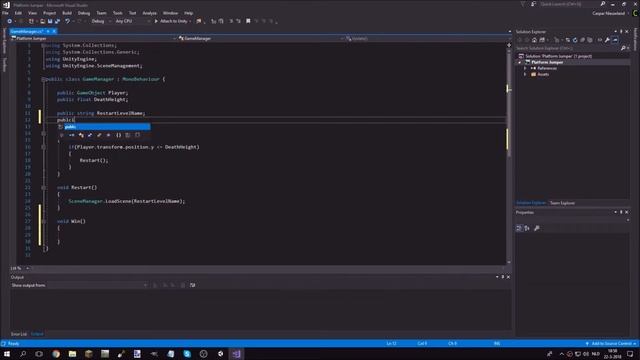Open the Debug menu
The width and height of the screenshot is (640, 360).
[84, 13]
